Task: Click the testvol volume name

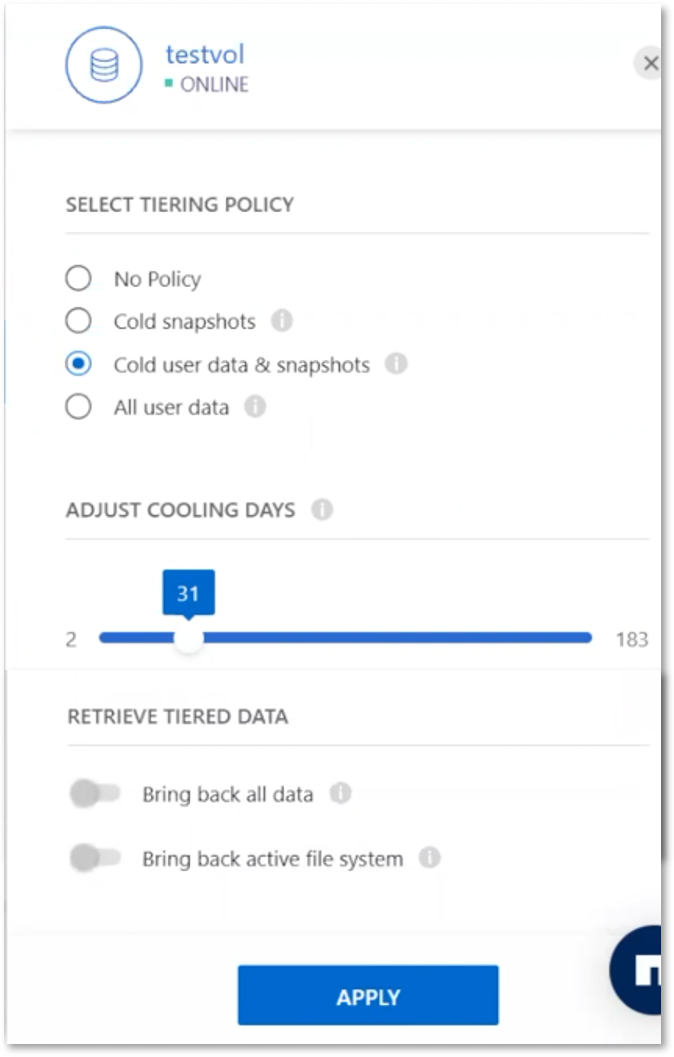Action: tap(205, 54)
